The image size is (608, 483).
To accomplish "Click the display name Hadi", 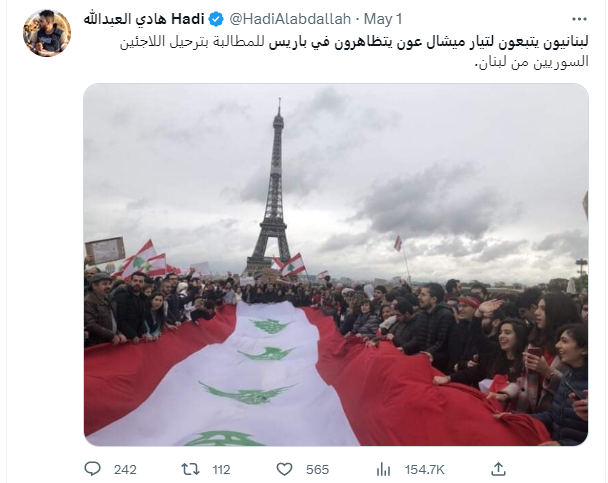I will coord(188,19).
